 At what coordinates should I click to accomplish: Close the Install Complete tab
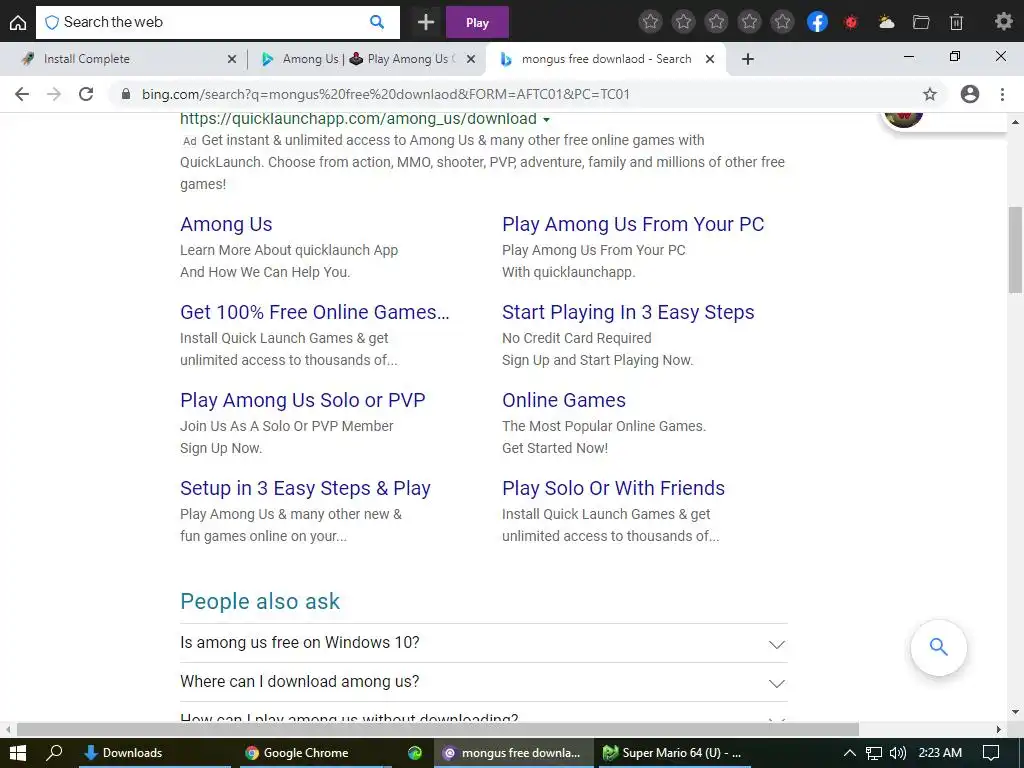click(231, 59)
